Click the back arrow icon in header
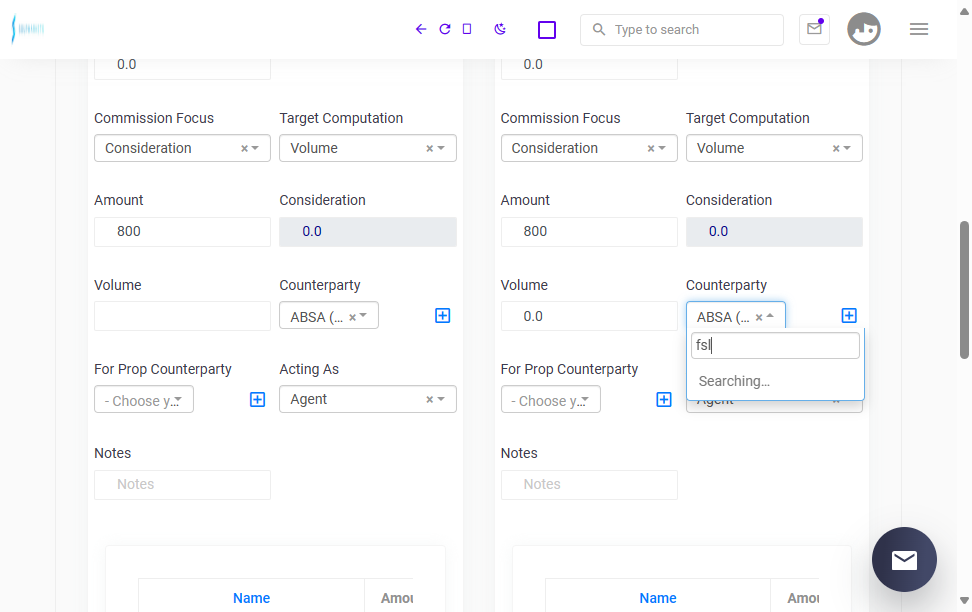 tap(421, 29)
